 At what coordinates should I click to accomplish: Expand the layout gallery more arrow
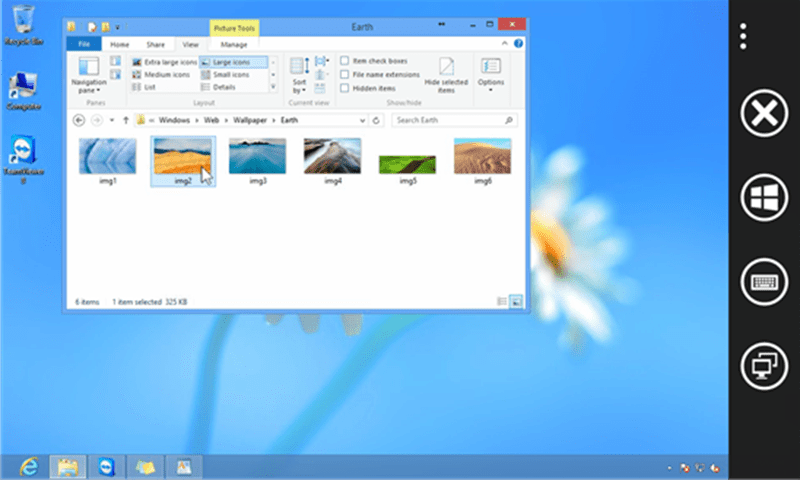(x=273, y=87)
